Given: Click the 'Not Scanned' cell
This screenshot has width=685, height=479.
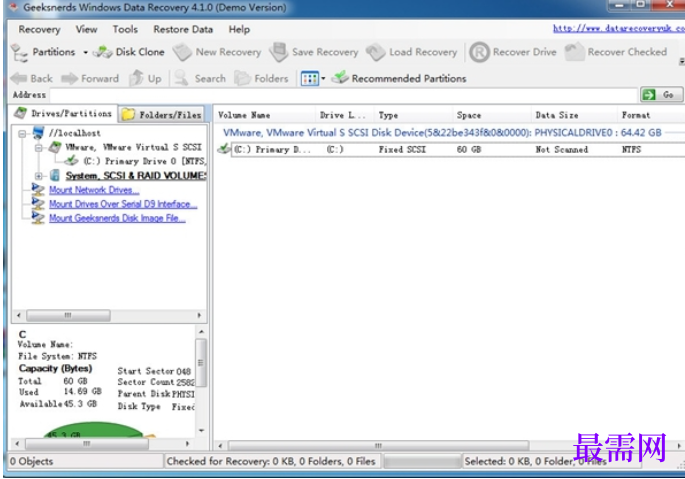Looking at the screenshot, I should [x=561, y=149].
